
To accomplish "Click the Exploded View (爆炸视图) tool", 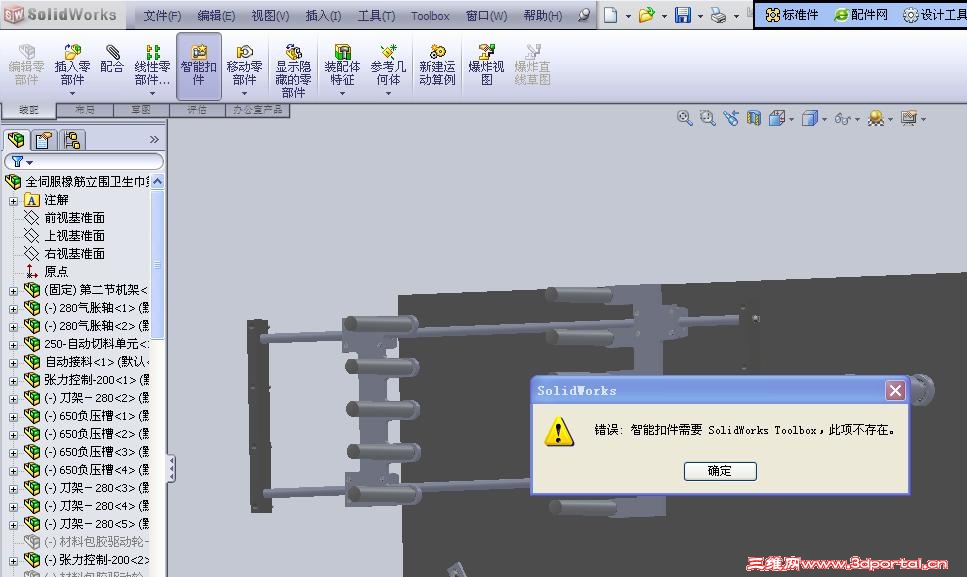I will point(486,65).
